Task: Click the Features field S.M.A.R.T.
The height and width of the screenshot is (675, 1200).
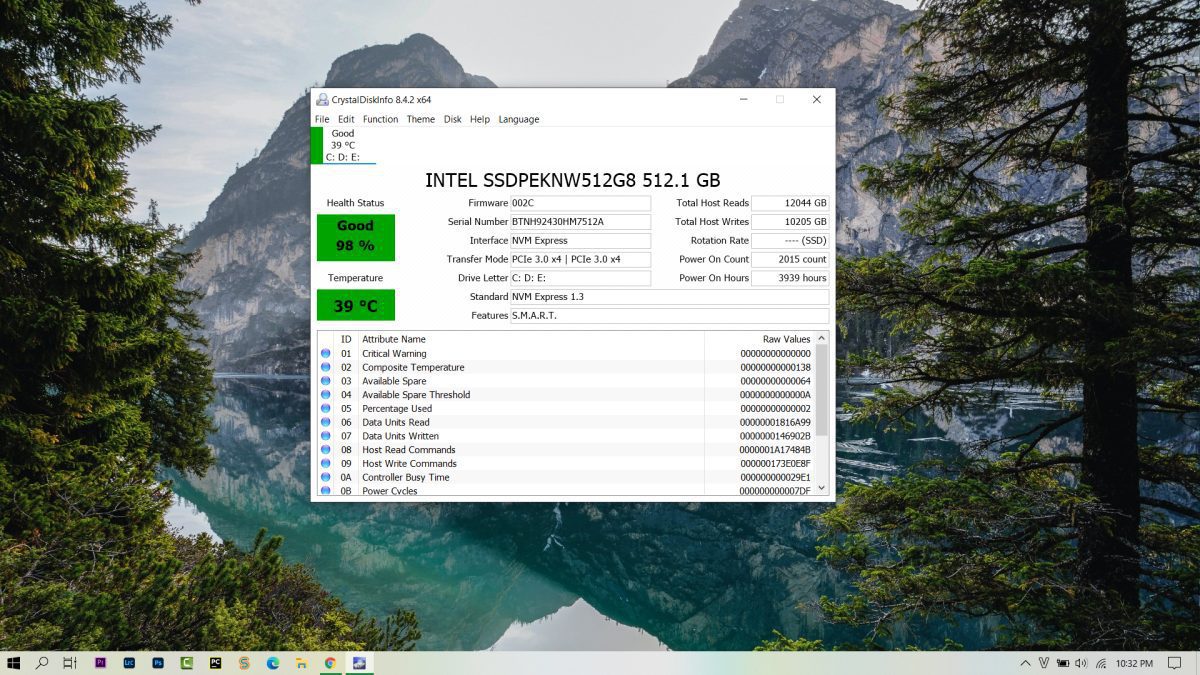Action: 669,316
